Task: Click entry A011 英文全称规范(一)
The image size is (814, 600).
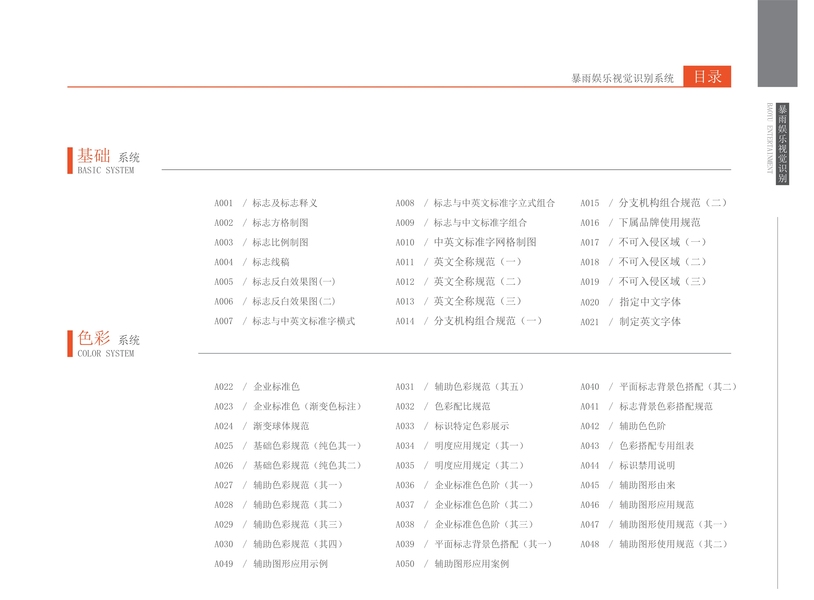Action: tap(458, 262)
